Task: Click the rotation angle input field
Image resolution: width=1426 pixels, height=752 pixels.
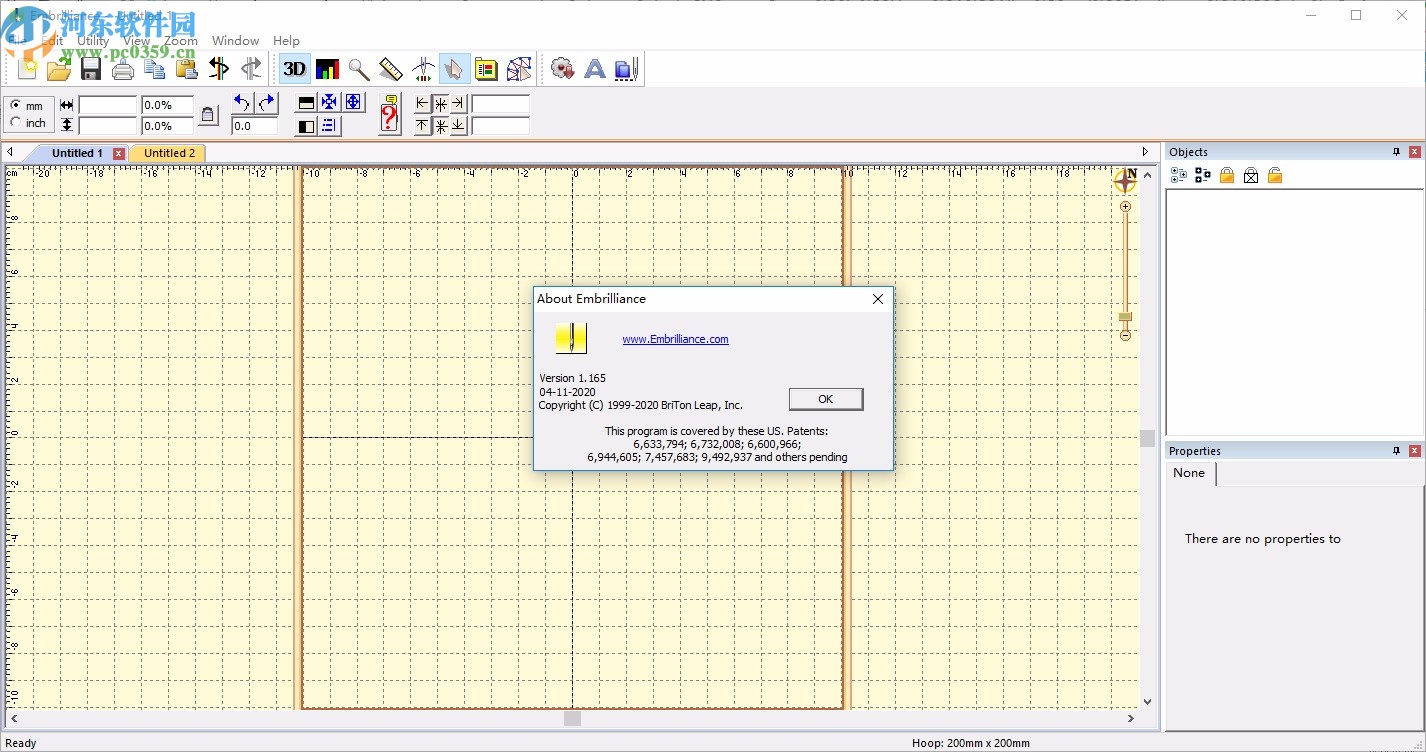Action: pyautogui.click(x=254, y=126)
